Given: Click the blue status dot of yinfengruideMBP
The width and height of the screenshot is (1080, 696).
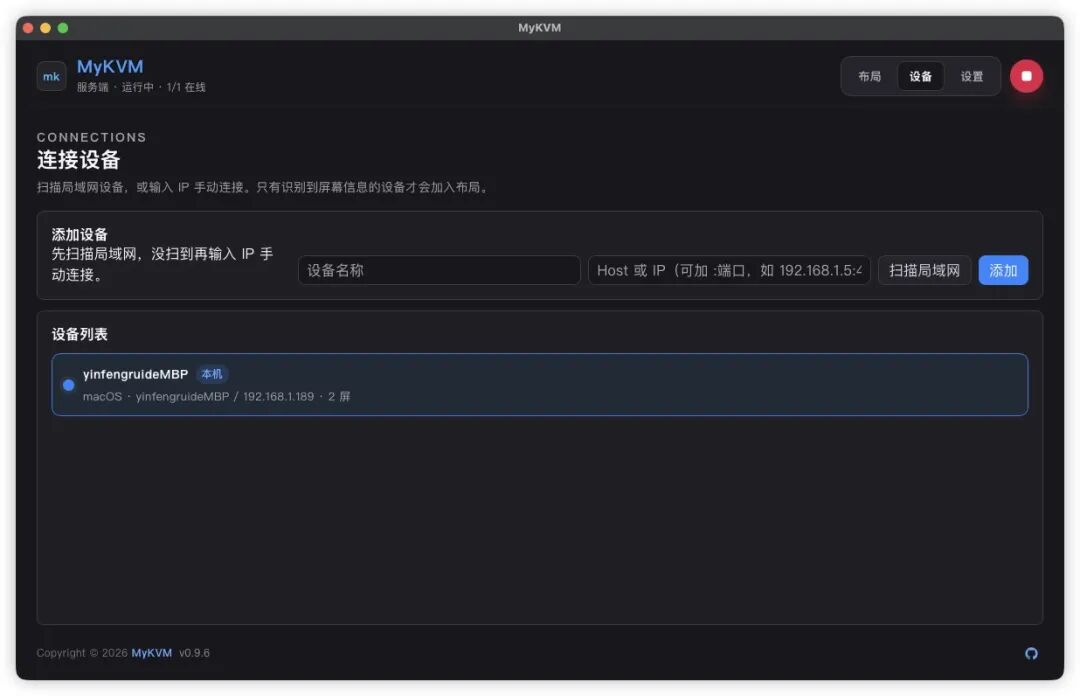Looking at the screenshot, I should click(68, 385).
